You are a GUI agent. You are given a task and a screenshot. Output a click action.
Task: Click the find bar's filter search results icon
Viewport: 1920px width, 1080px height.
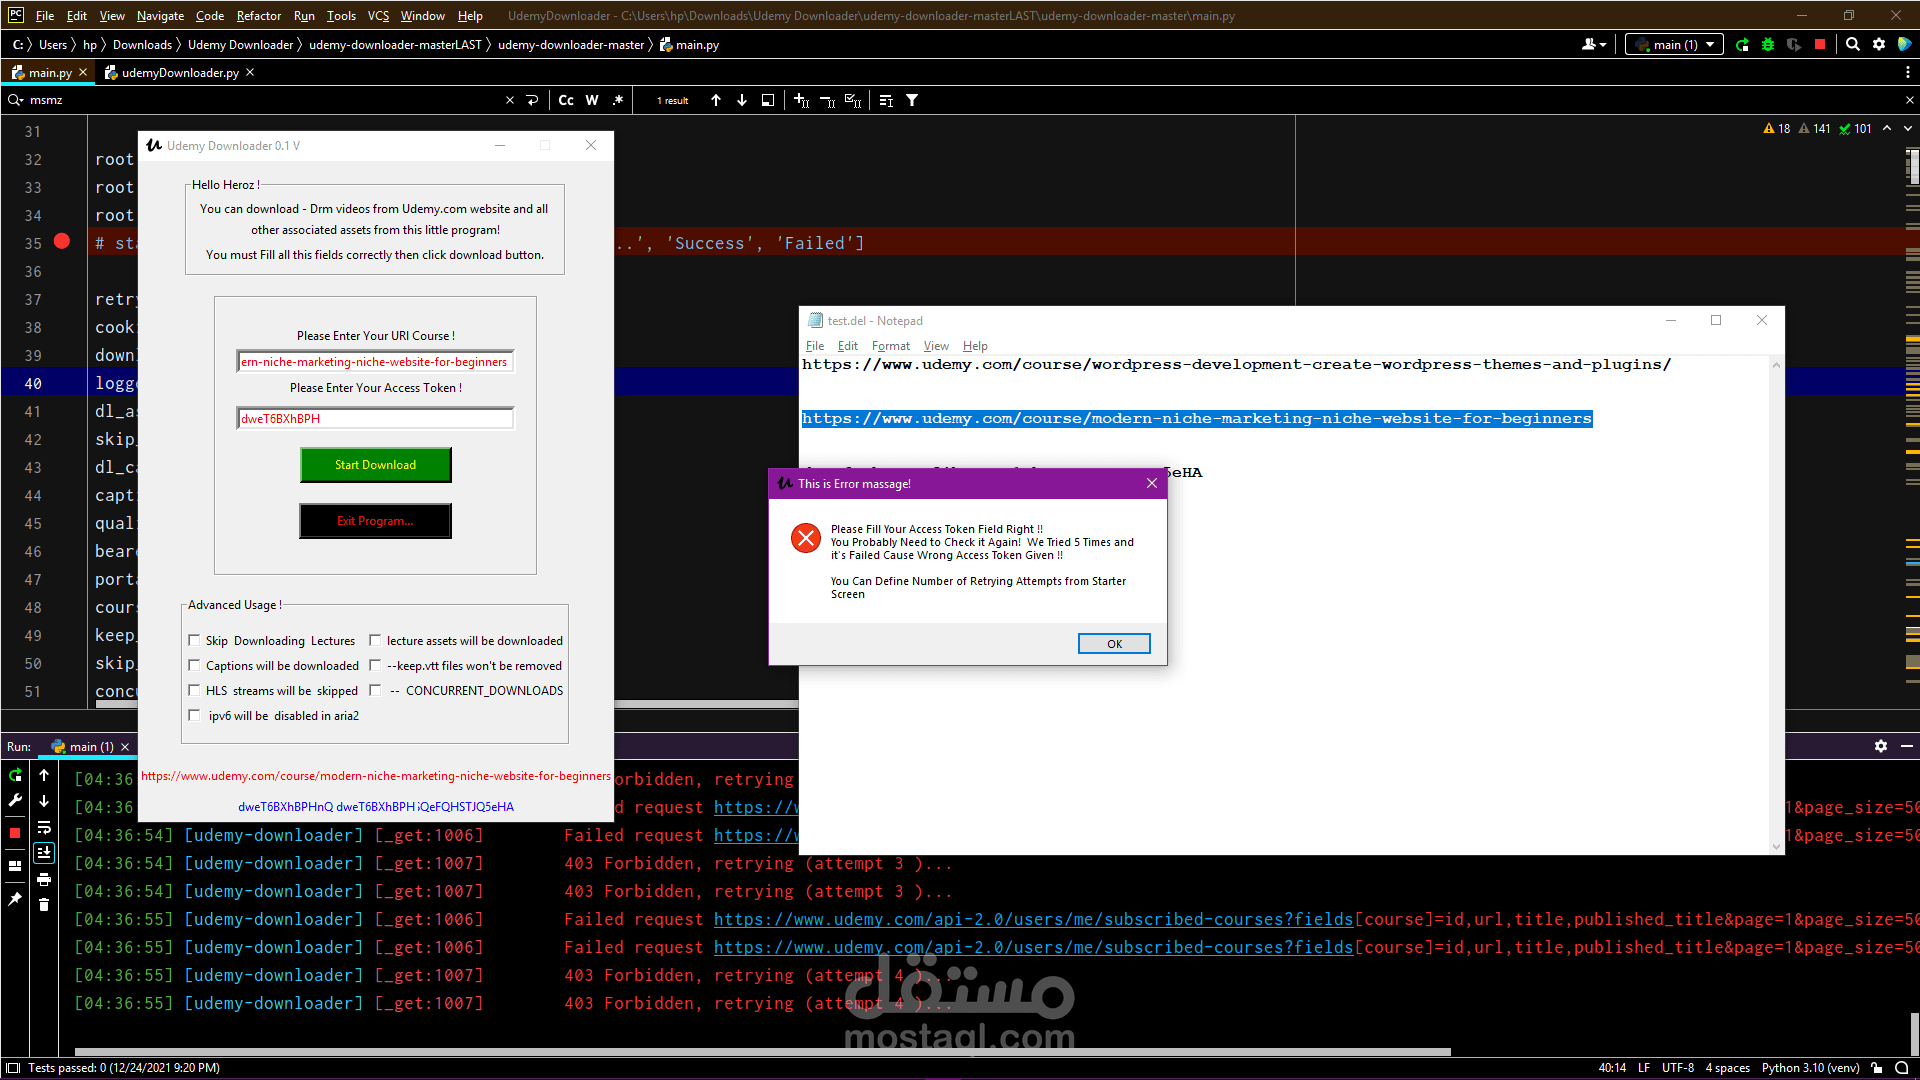pos(912,101)
